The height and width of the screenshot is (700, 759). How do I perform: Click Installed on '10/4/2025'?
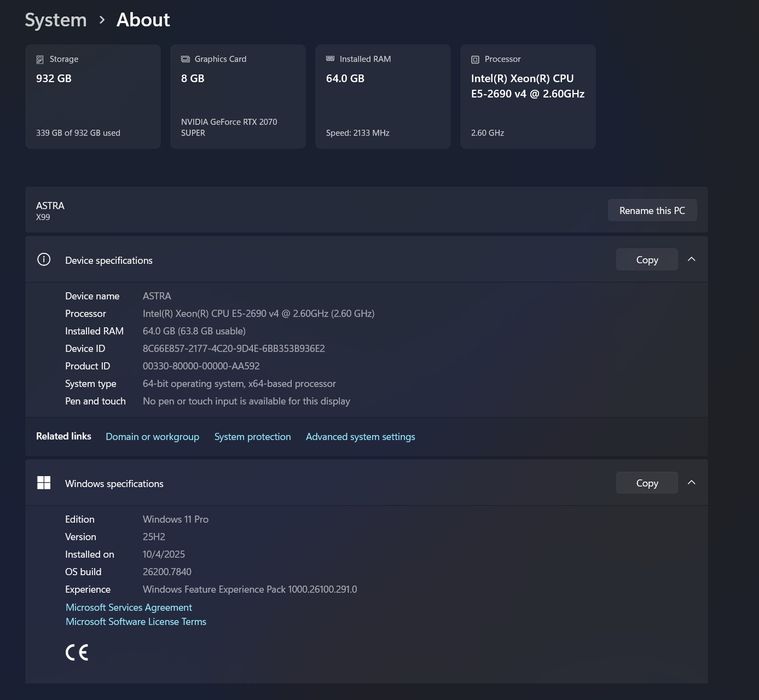[x=164, y=554]
